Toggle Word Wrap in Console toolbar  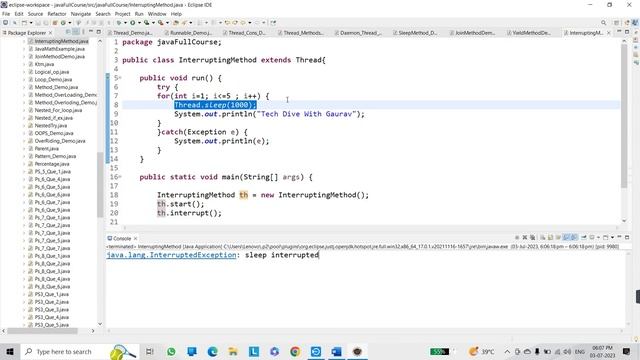tap(558, 238)
